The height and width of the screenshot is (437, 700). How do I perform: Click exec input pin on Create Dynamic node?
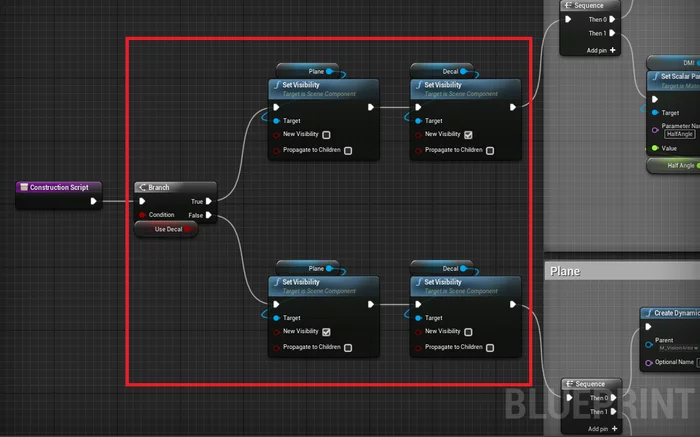[x=649, y=327]
